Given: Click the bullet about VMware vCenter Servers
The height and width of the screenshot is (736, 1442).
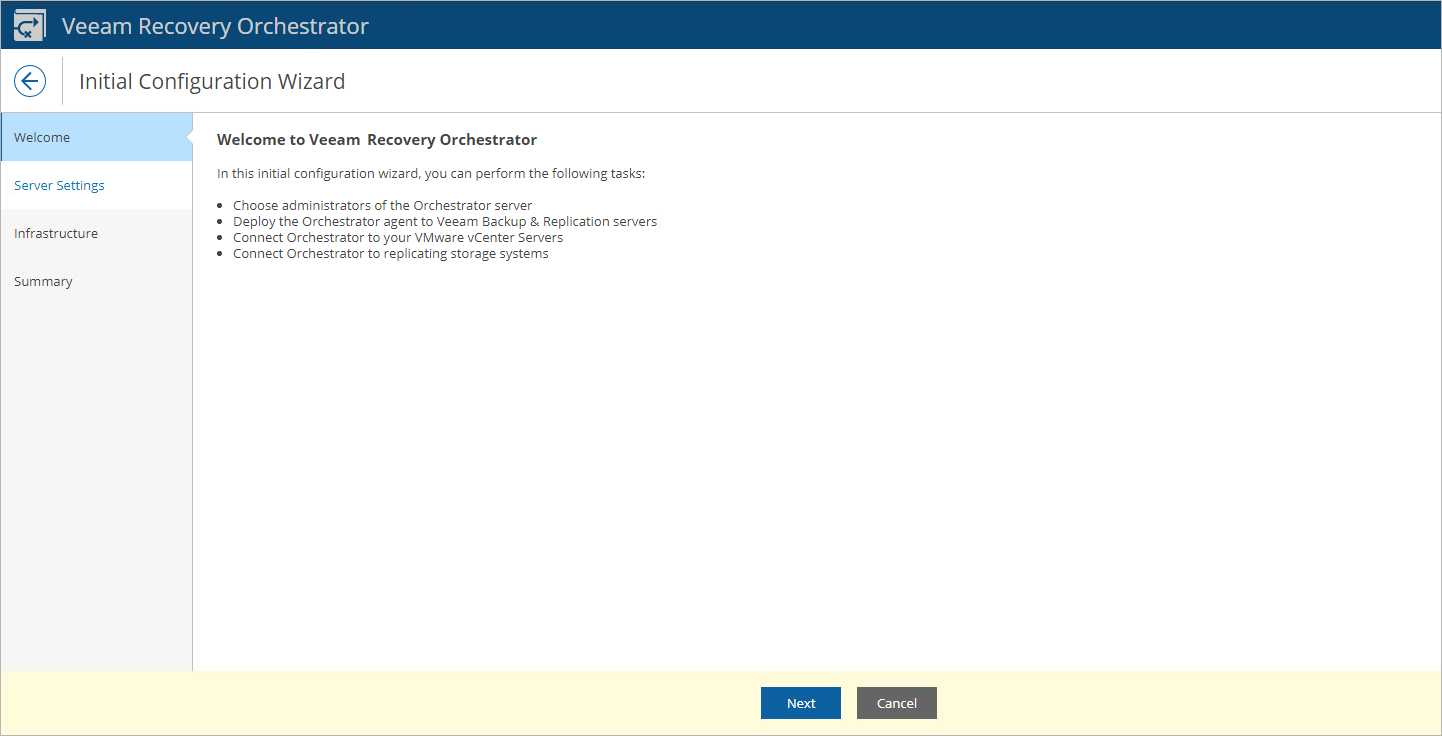Looking at the screenshot, I should tap(398, 237).
